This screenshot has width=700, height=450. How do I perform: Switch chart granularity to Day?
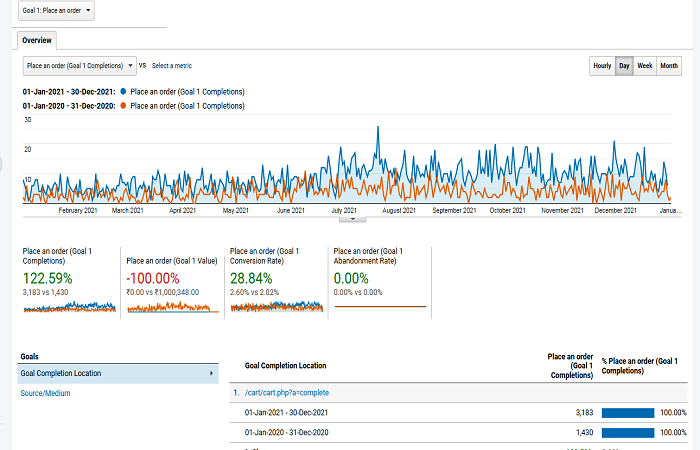[624, 66]
